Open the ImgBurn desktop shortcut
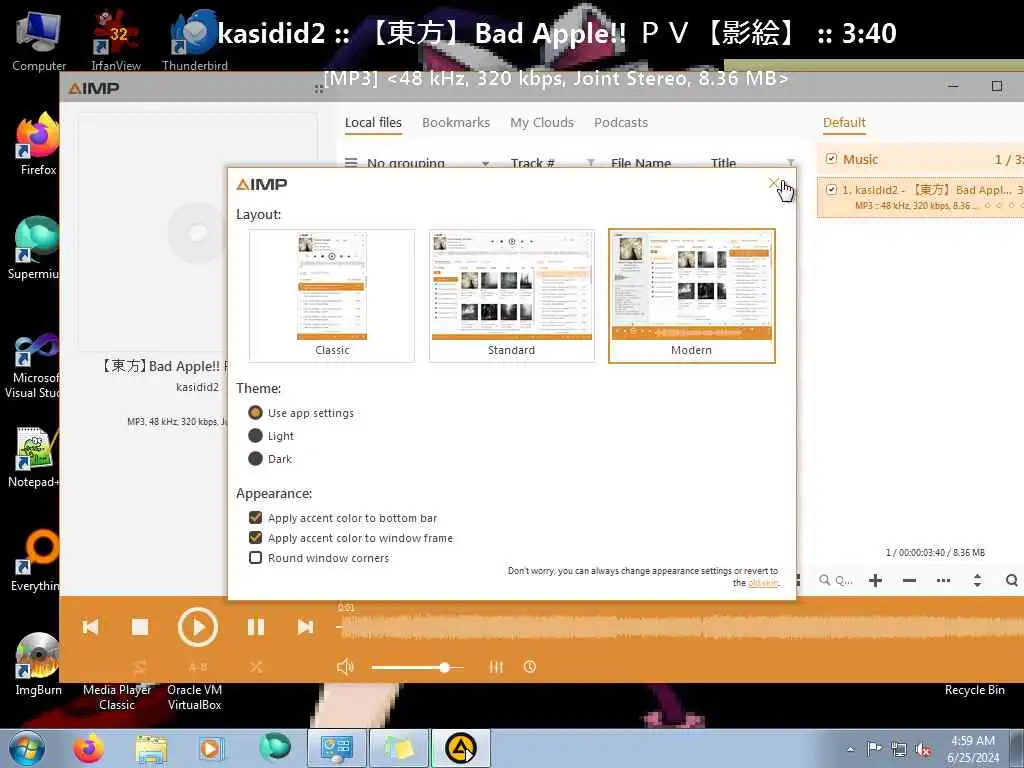The height and width of the screenshot is (768, 1024). point(38,664)
